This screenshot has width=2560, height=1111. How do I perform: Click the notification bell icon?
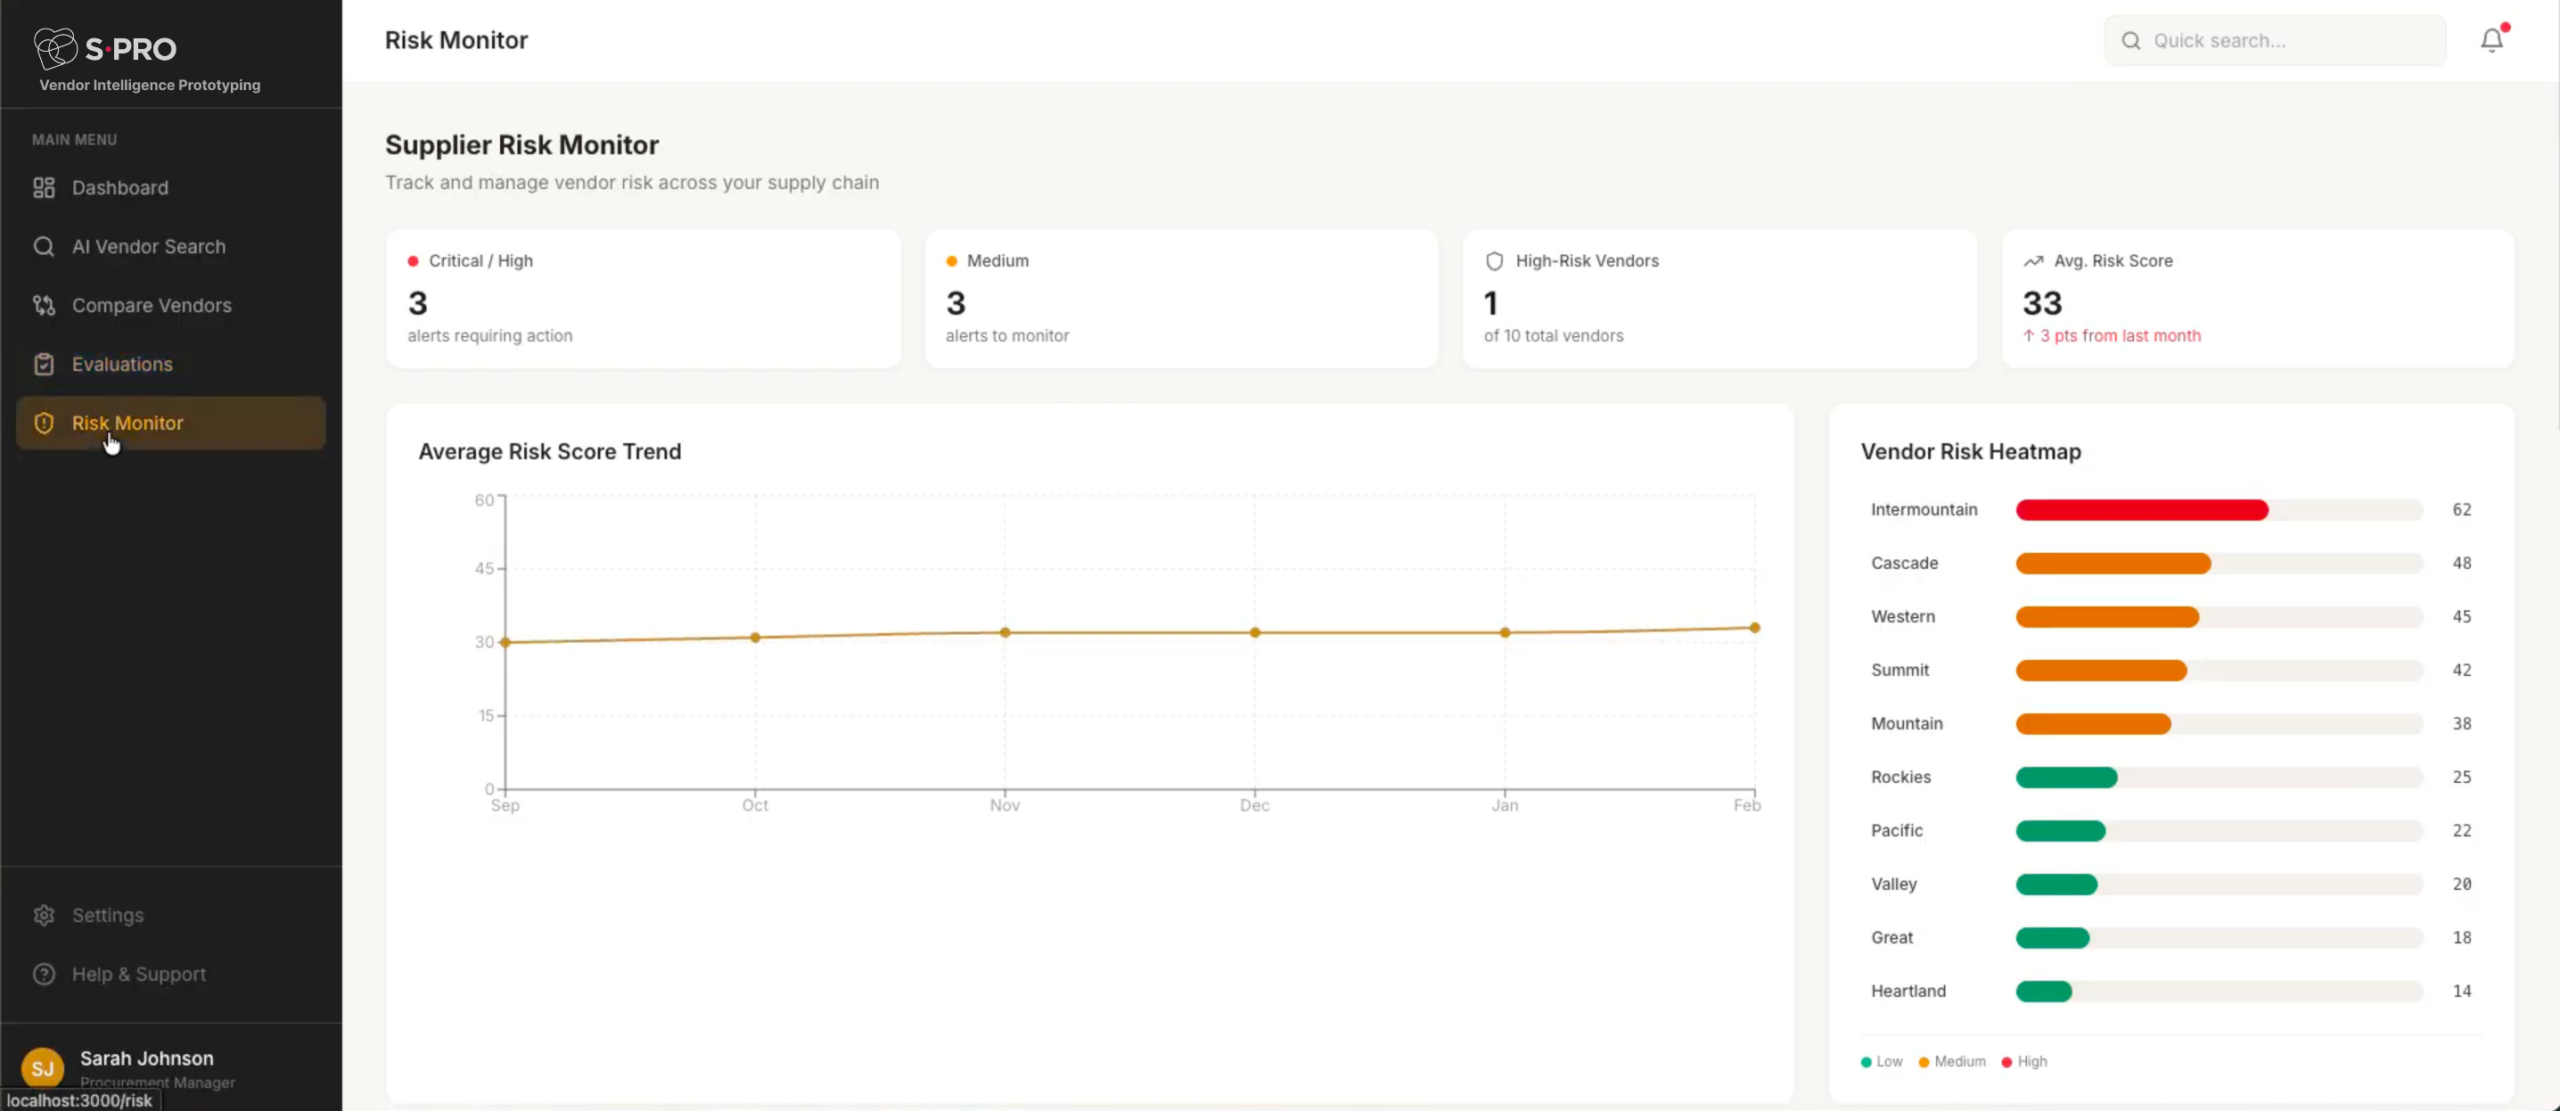[2491, 40]
